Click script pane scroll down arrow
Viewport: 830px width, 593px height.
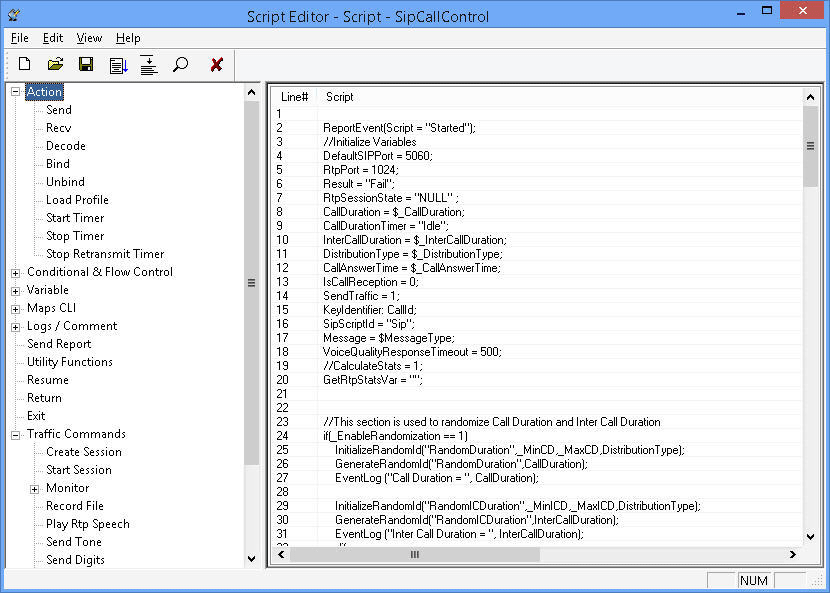pos(810,537)
